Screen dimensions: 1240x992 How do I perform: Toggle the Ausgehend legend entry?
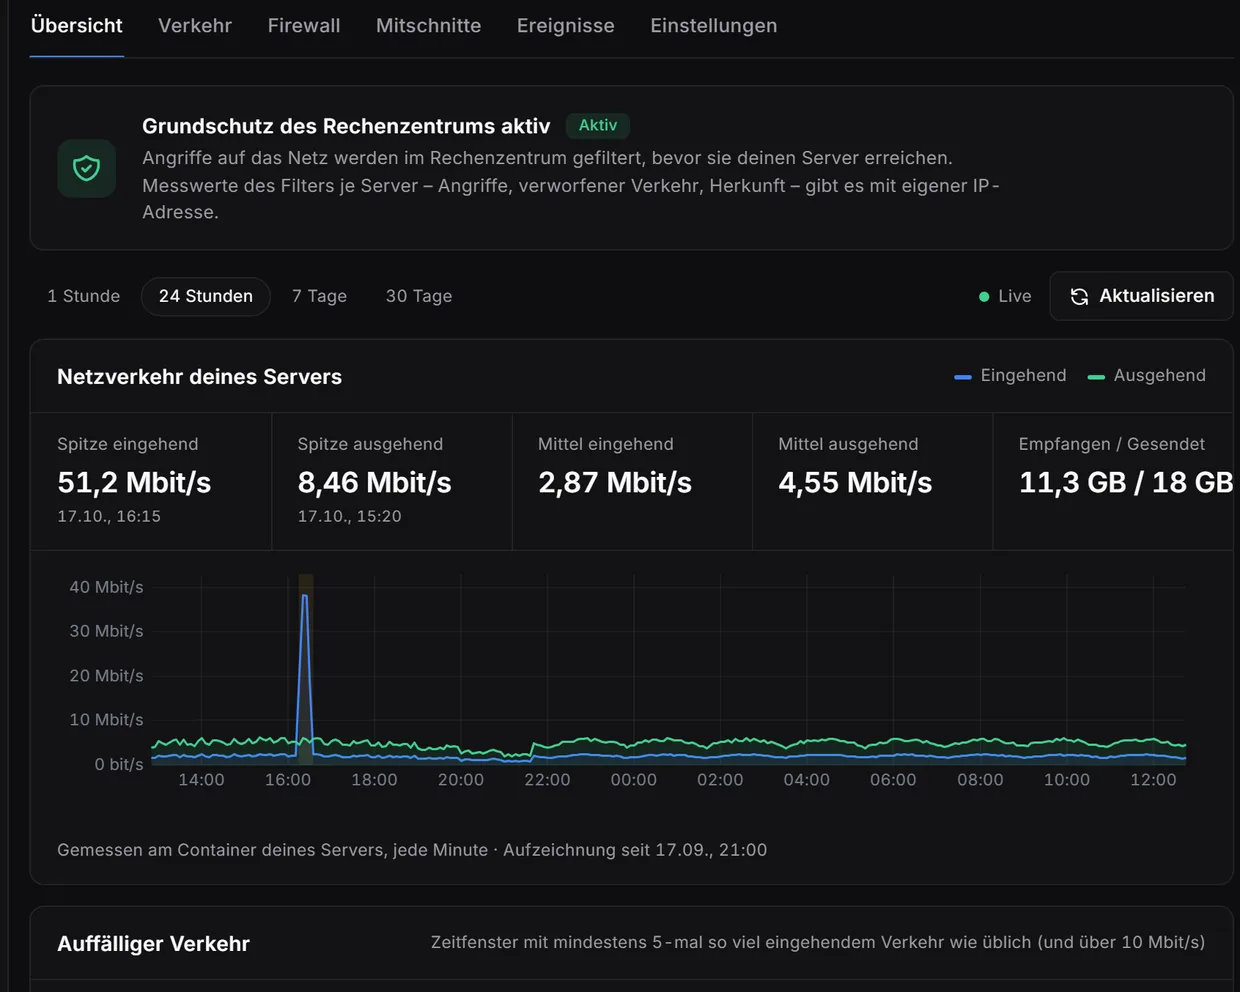[x=1146, y=376]
